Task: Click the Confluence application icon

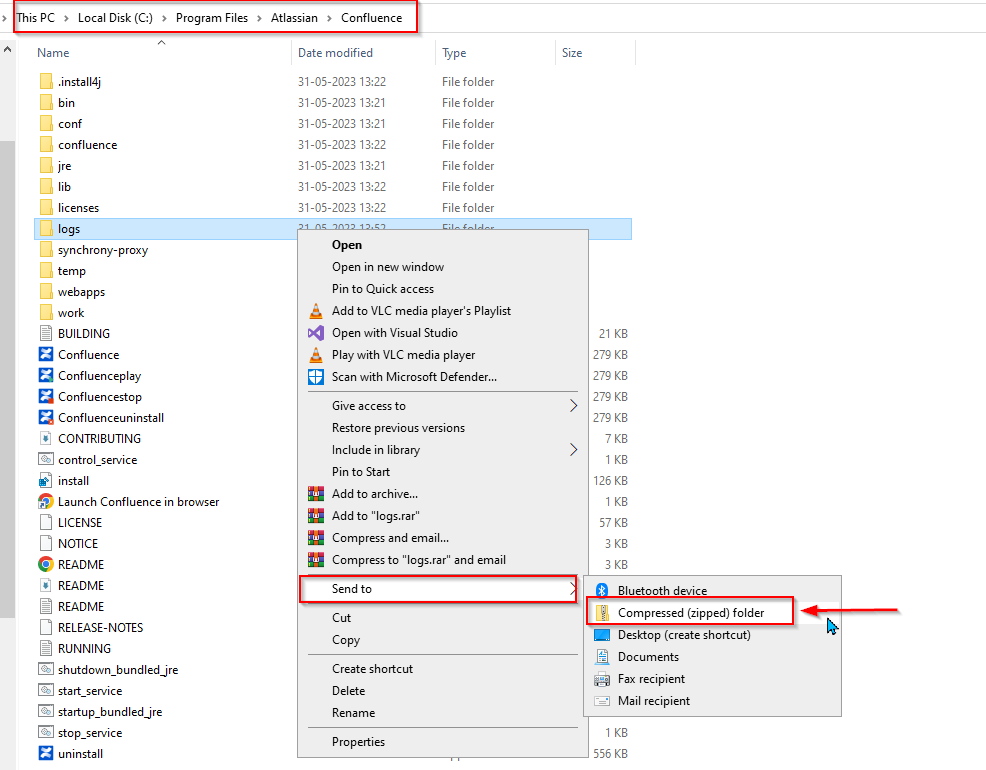Action: coord(46,355)
